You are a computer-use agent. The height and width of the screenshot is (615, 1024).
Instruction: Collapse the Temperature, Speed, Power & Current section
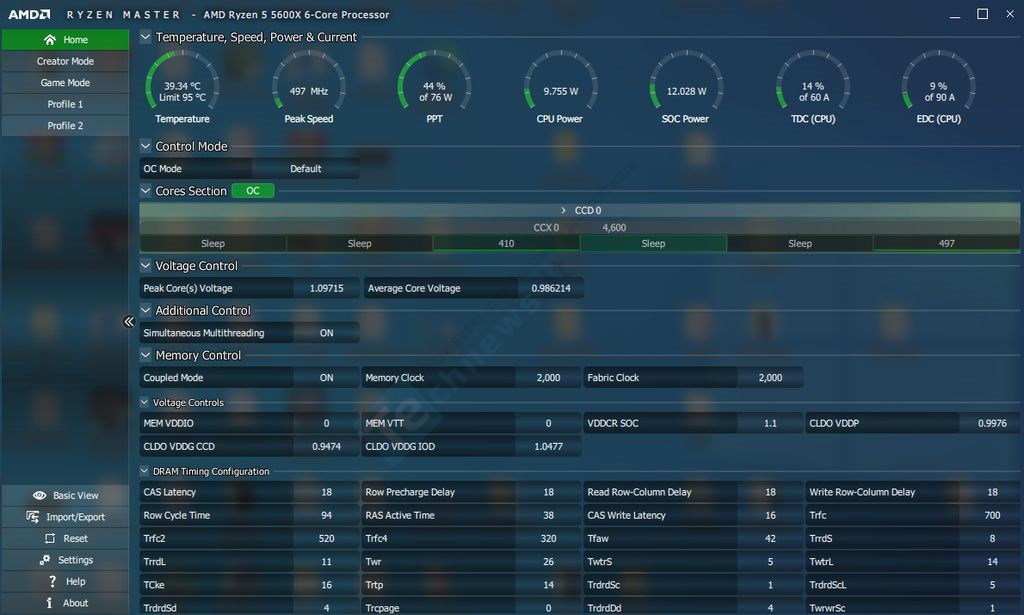click(x=146, y=37)
